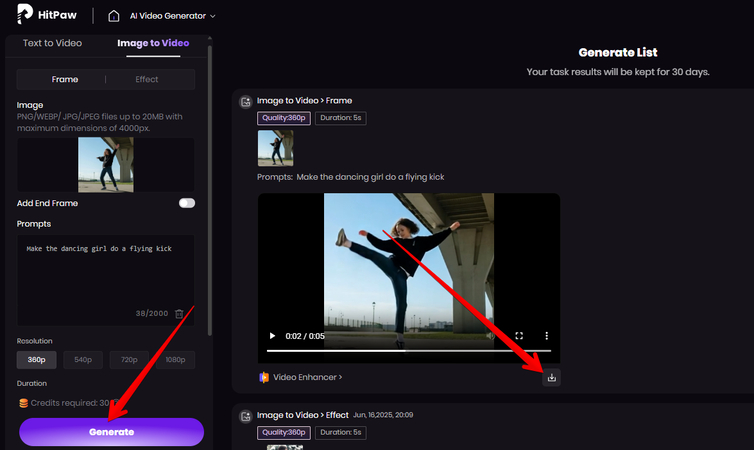Click the 'Image to Video > Frame' heading
Viewport: 754px width, 450px height.
click(304, 100)
